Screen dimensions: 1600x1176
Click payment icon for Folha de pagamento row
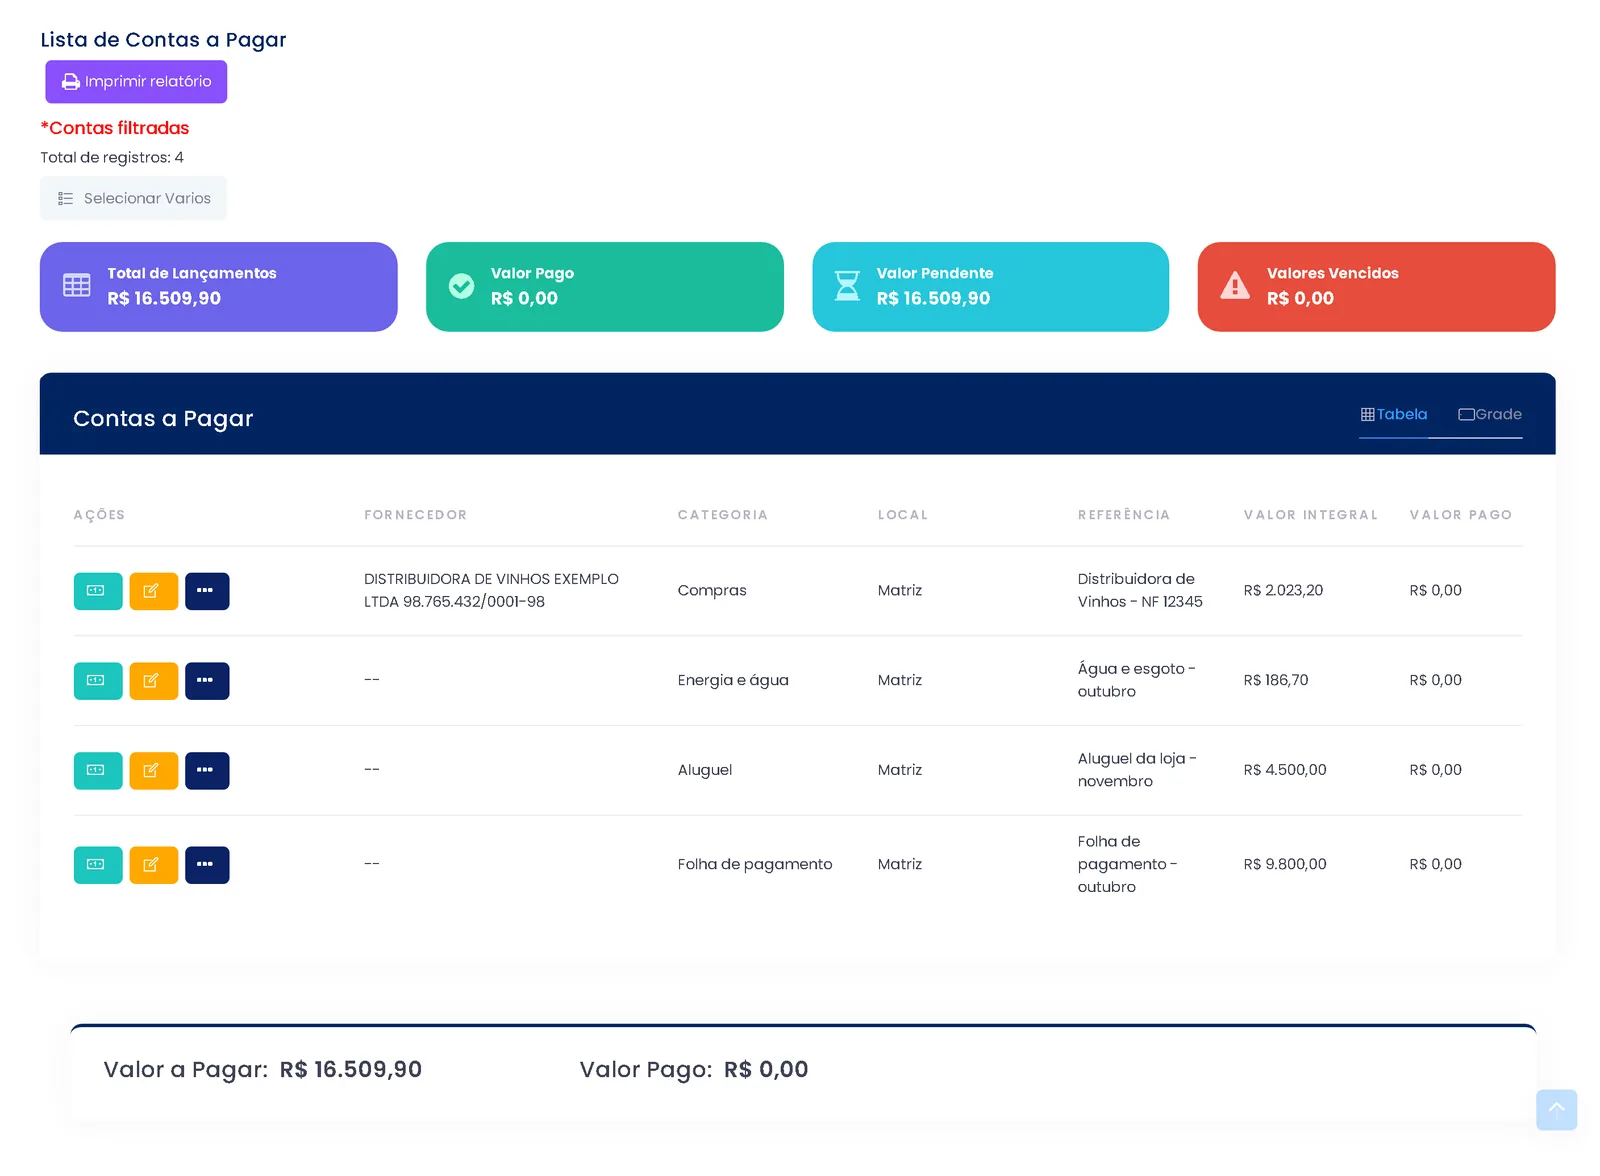(x=98, y=865)
